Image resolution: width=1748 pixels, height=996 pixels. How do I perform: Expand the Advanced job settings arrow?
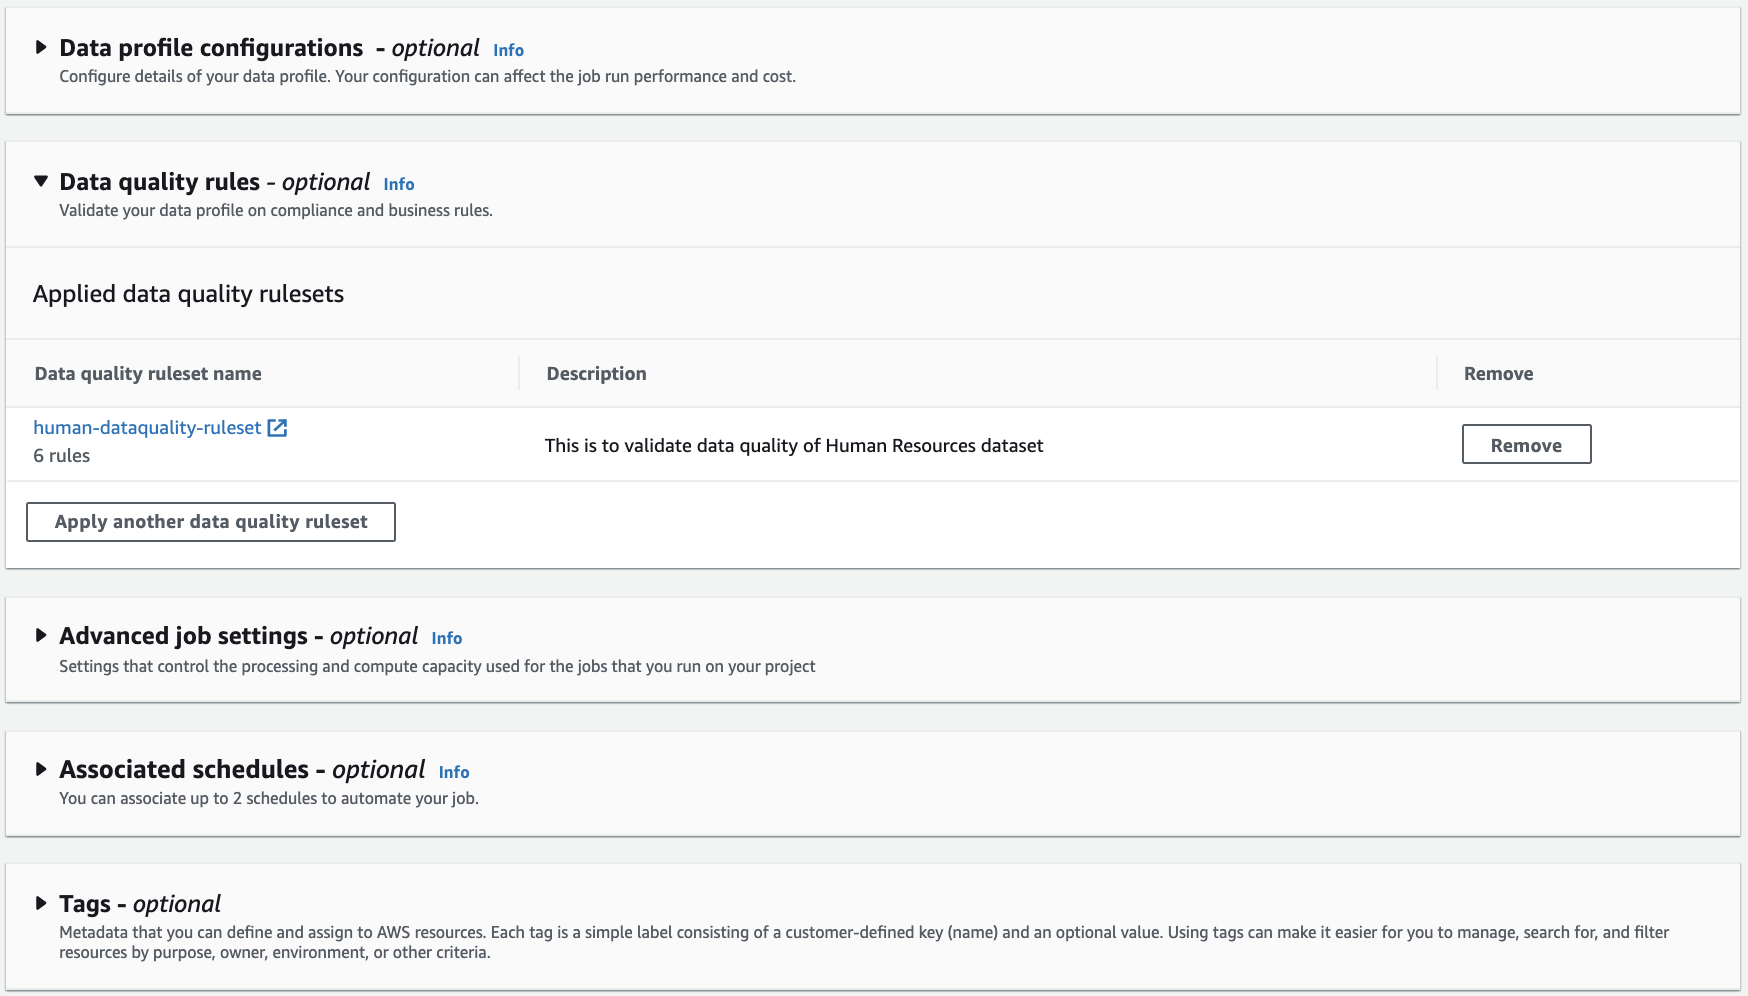tap(41, 635)
